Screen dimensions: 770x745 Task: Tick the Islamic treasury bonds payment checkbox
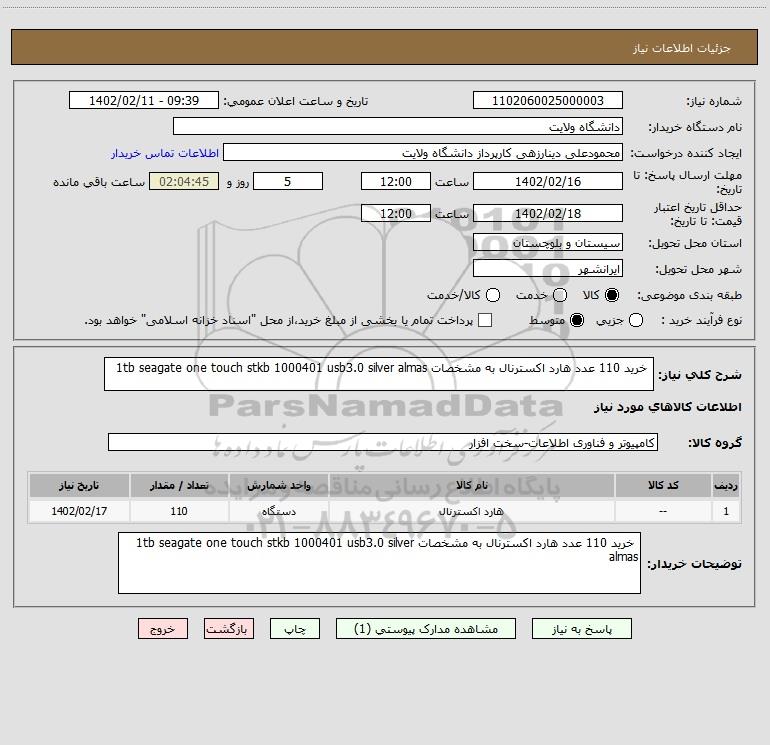pos(485,320)
